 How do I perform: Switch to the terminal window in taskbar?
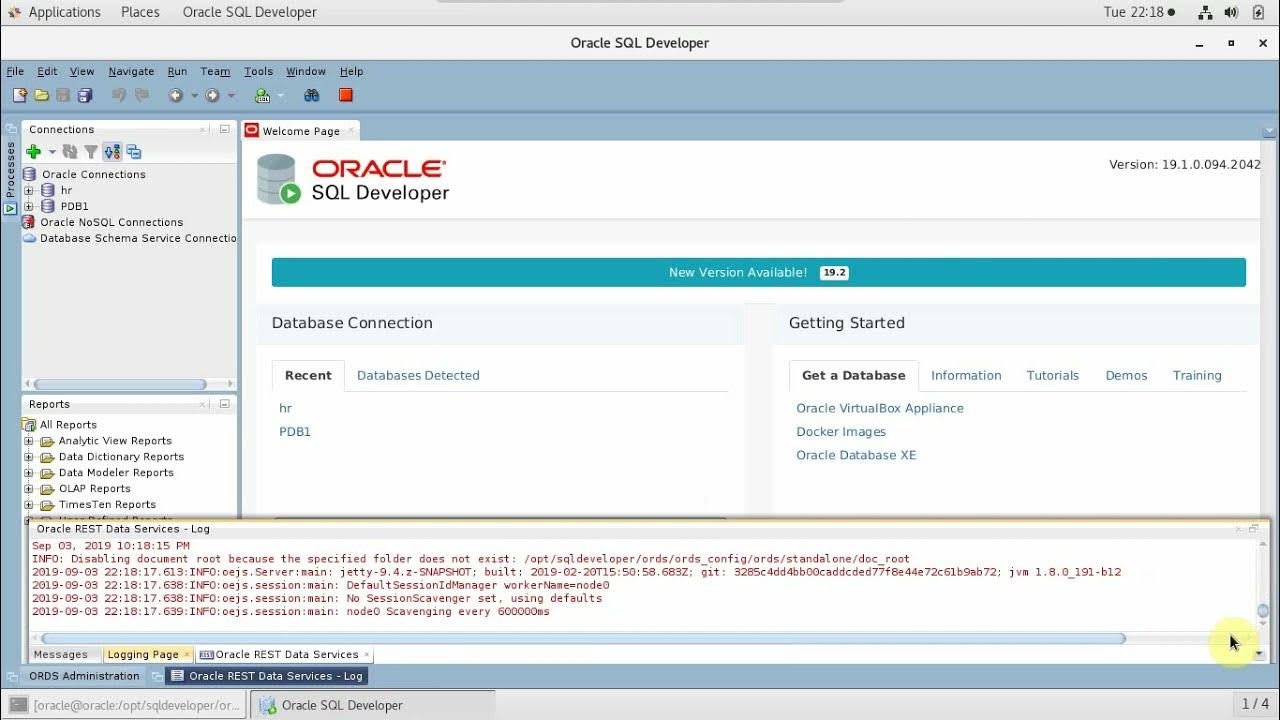[x=126, y=705]
